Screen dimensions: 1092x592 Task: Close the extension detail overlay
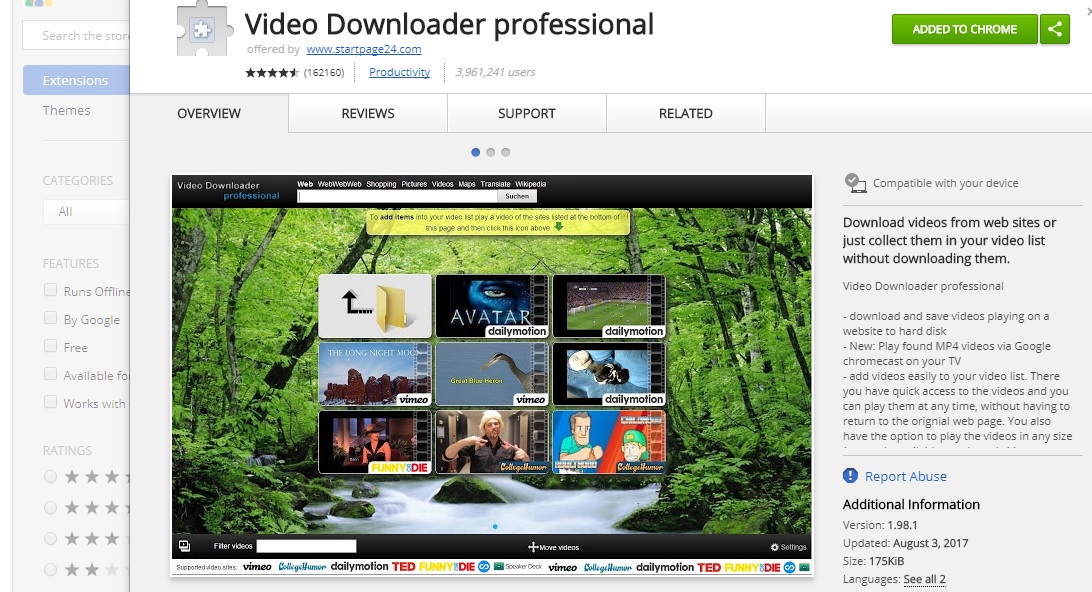coord(1089,11)
